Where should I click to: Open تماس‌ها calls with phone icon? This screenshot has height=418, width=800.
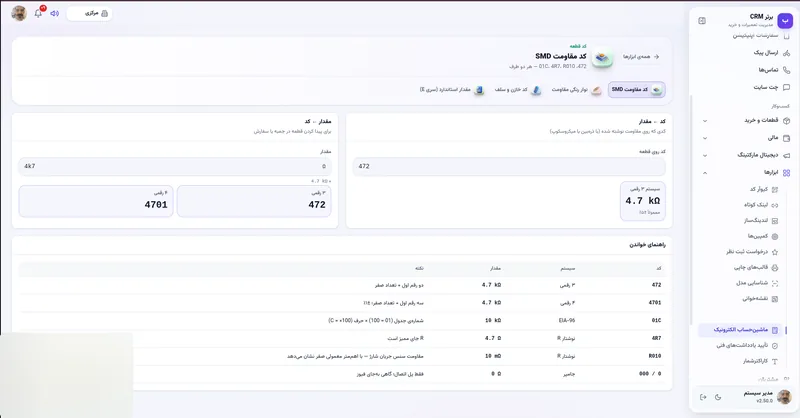tap(774, 70)
